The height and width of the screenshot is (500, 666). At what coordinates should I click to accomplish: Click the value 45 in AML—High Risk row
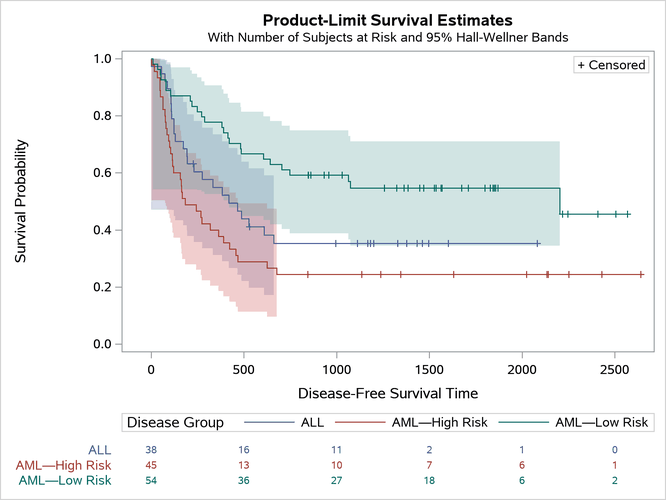(x=151, y=466)
